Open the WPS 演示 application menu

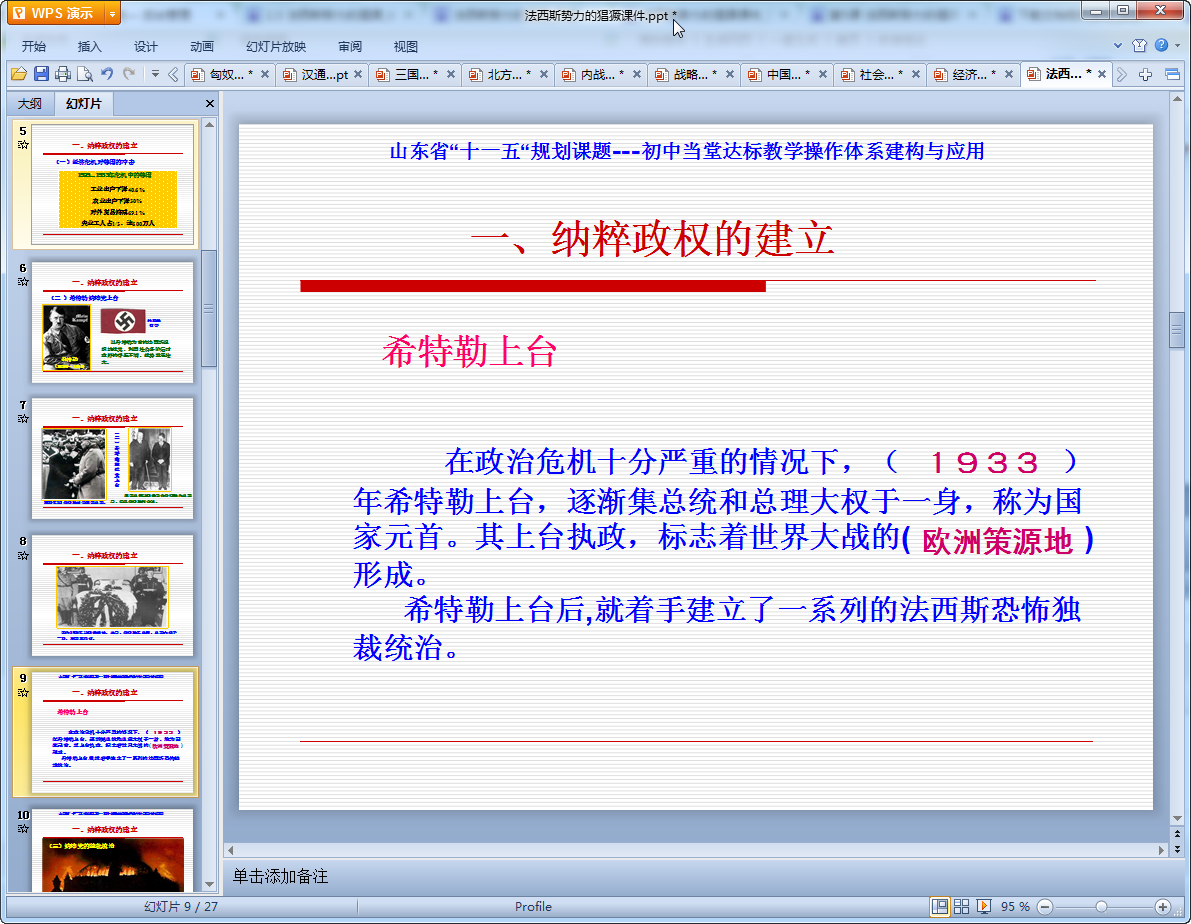[55, 13]
